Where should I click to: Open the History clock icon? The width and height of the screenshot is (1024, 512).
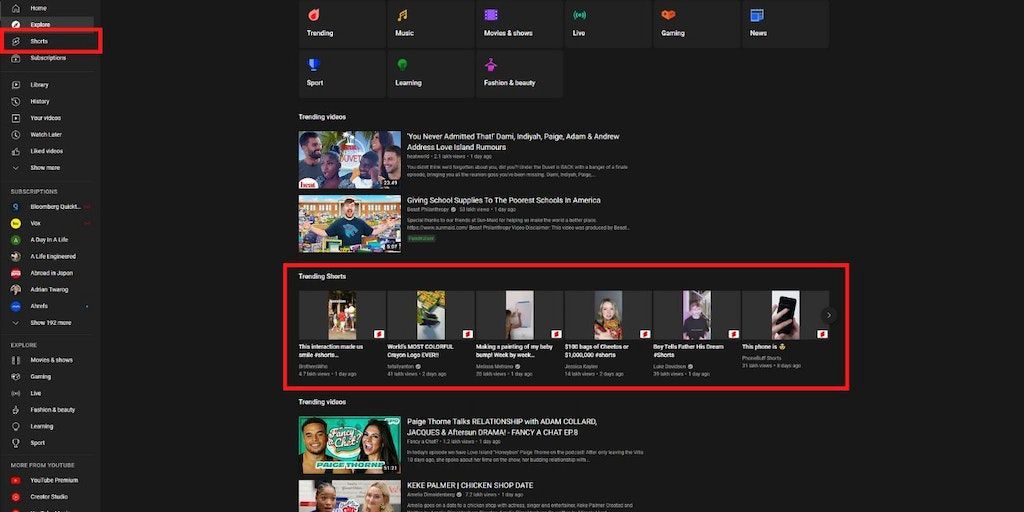point(16,101)
